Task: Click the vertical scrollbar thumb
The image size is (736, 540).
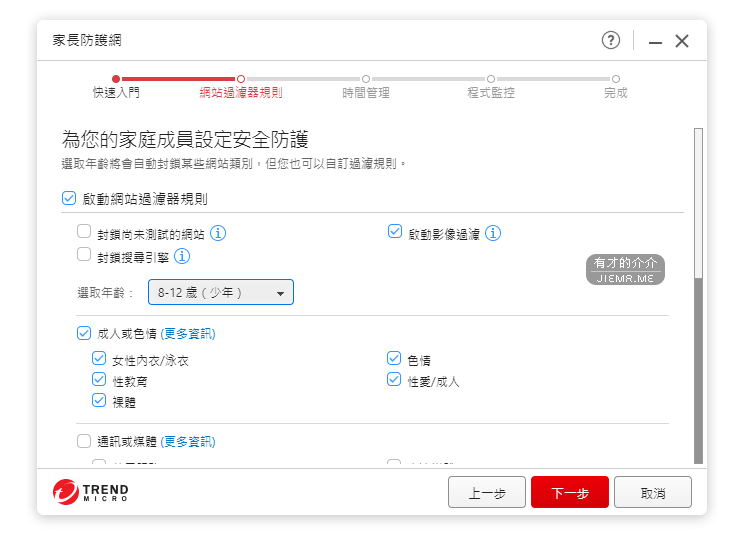Action: [x=698, y=370]
